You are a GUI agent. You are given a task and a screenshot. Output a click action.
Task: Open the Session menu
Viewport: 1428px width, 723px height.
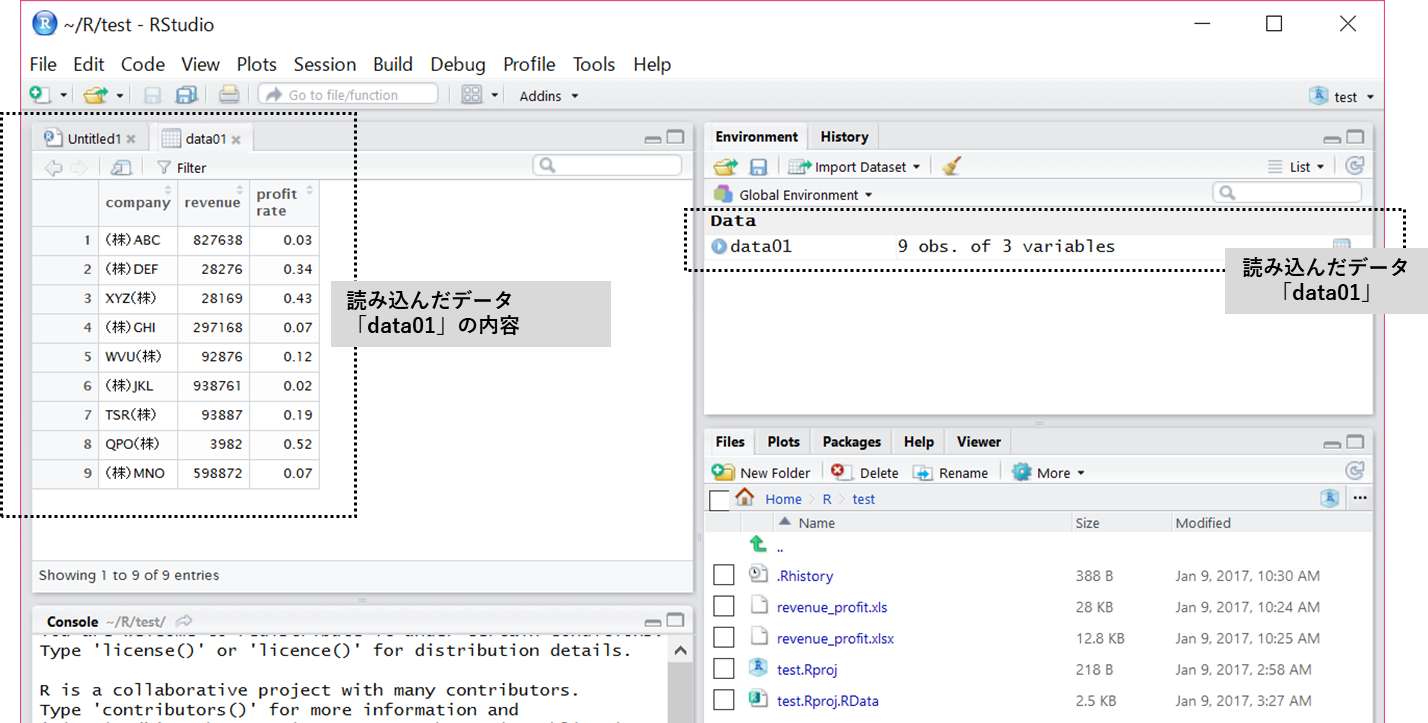coord(324,64)
